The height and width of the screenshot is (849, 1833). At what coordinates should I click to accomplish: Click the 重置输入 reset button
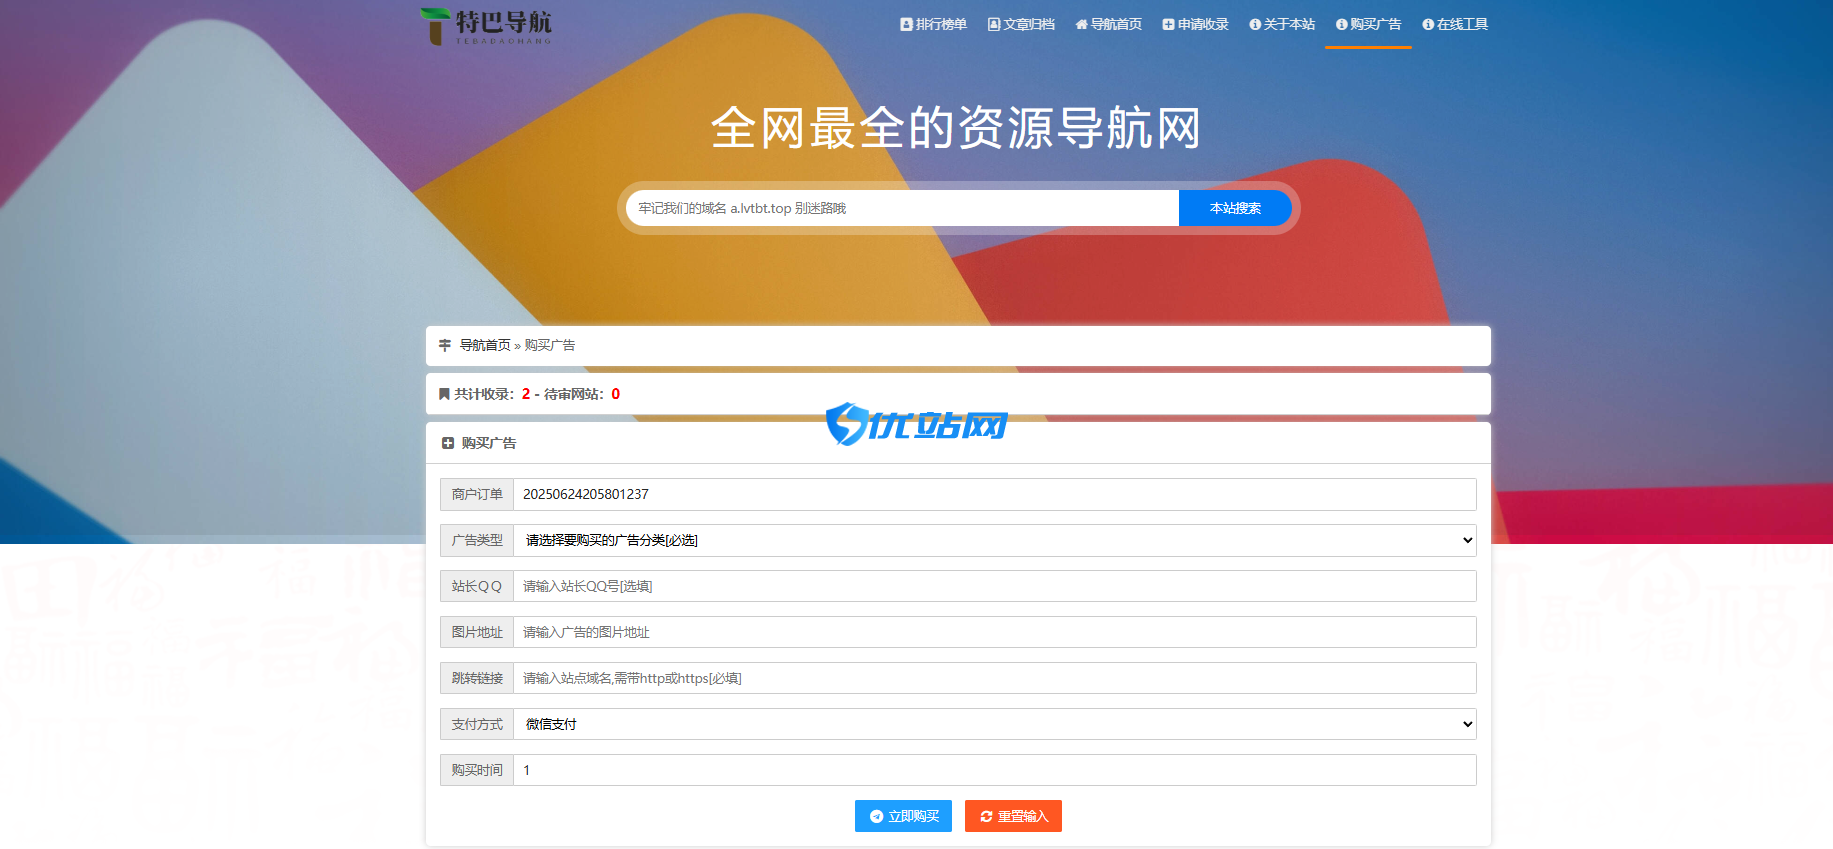click(1013, 816)
